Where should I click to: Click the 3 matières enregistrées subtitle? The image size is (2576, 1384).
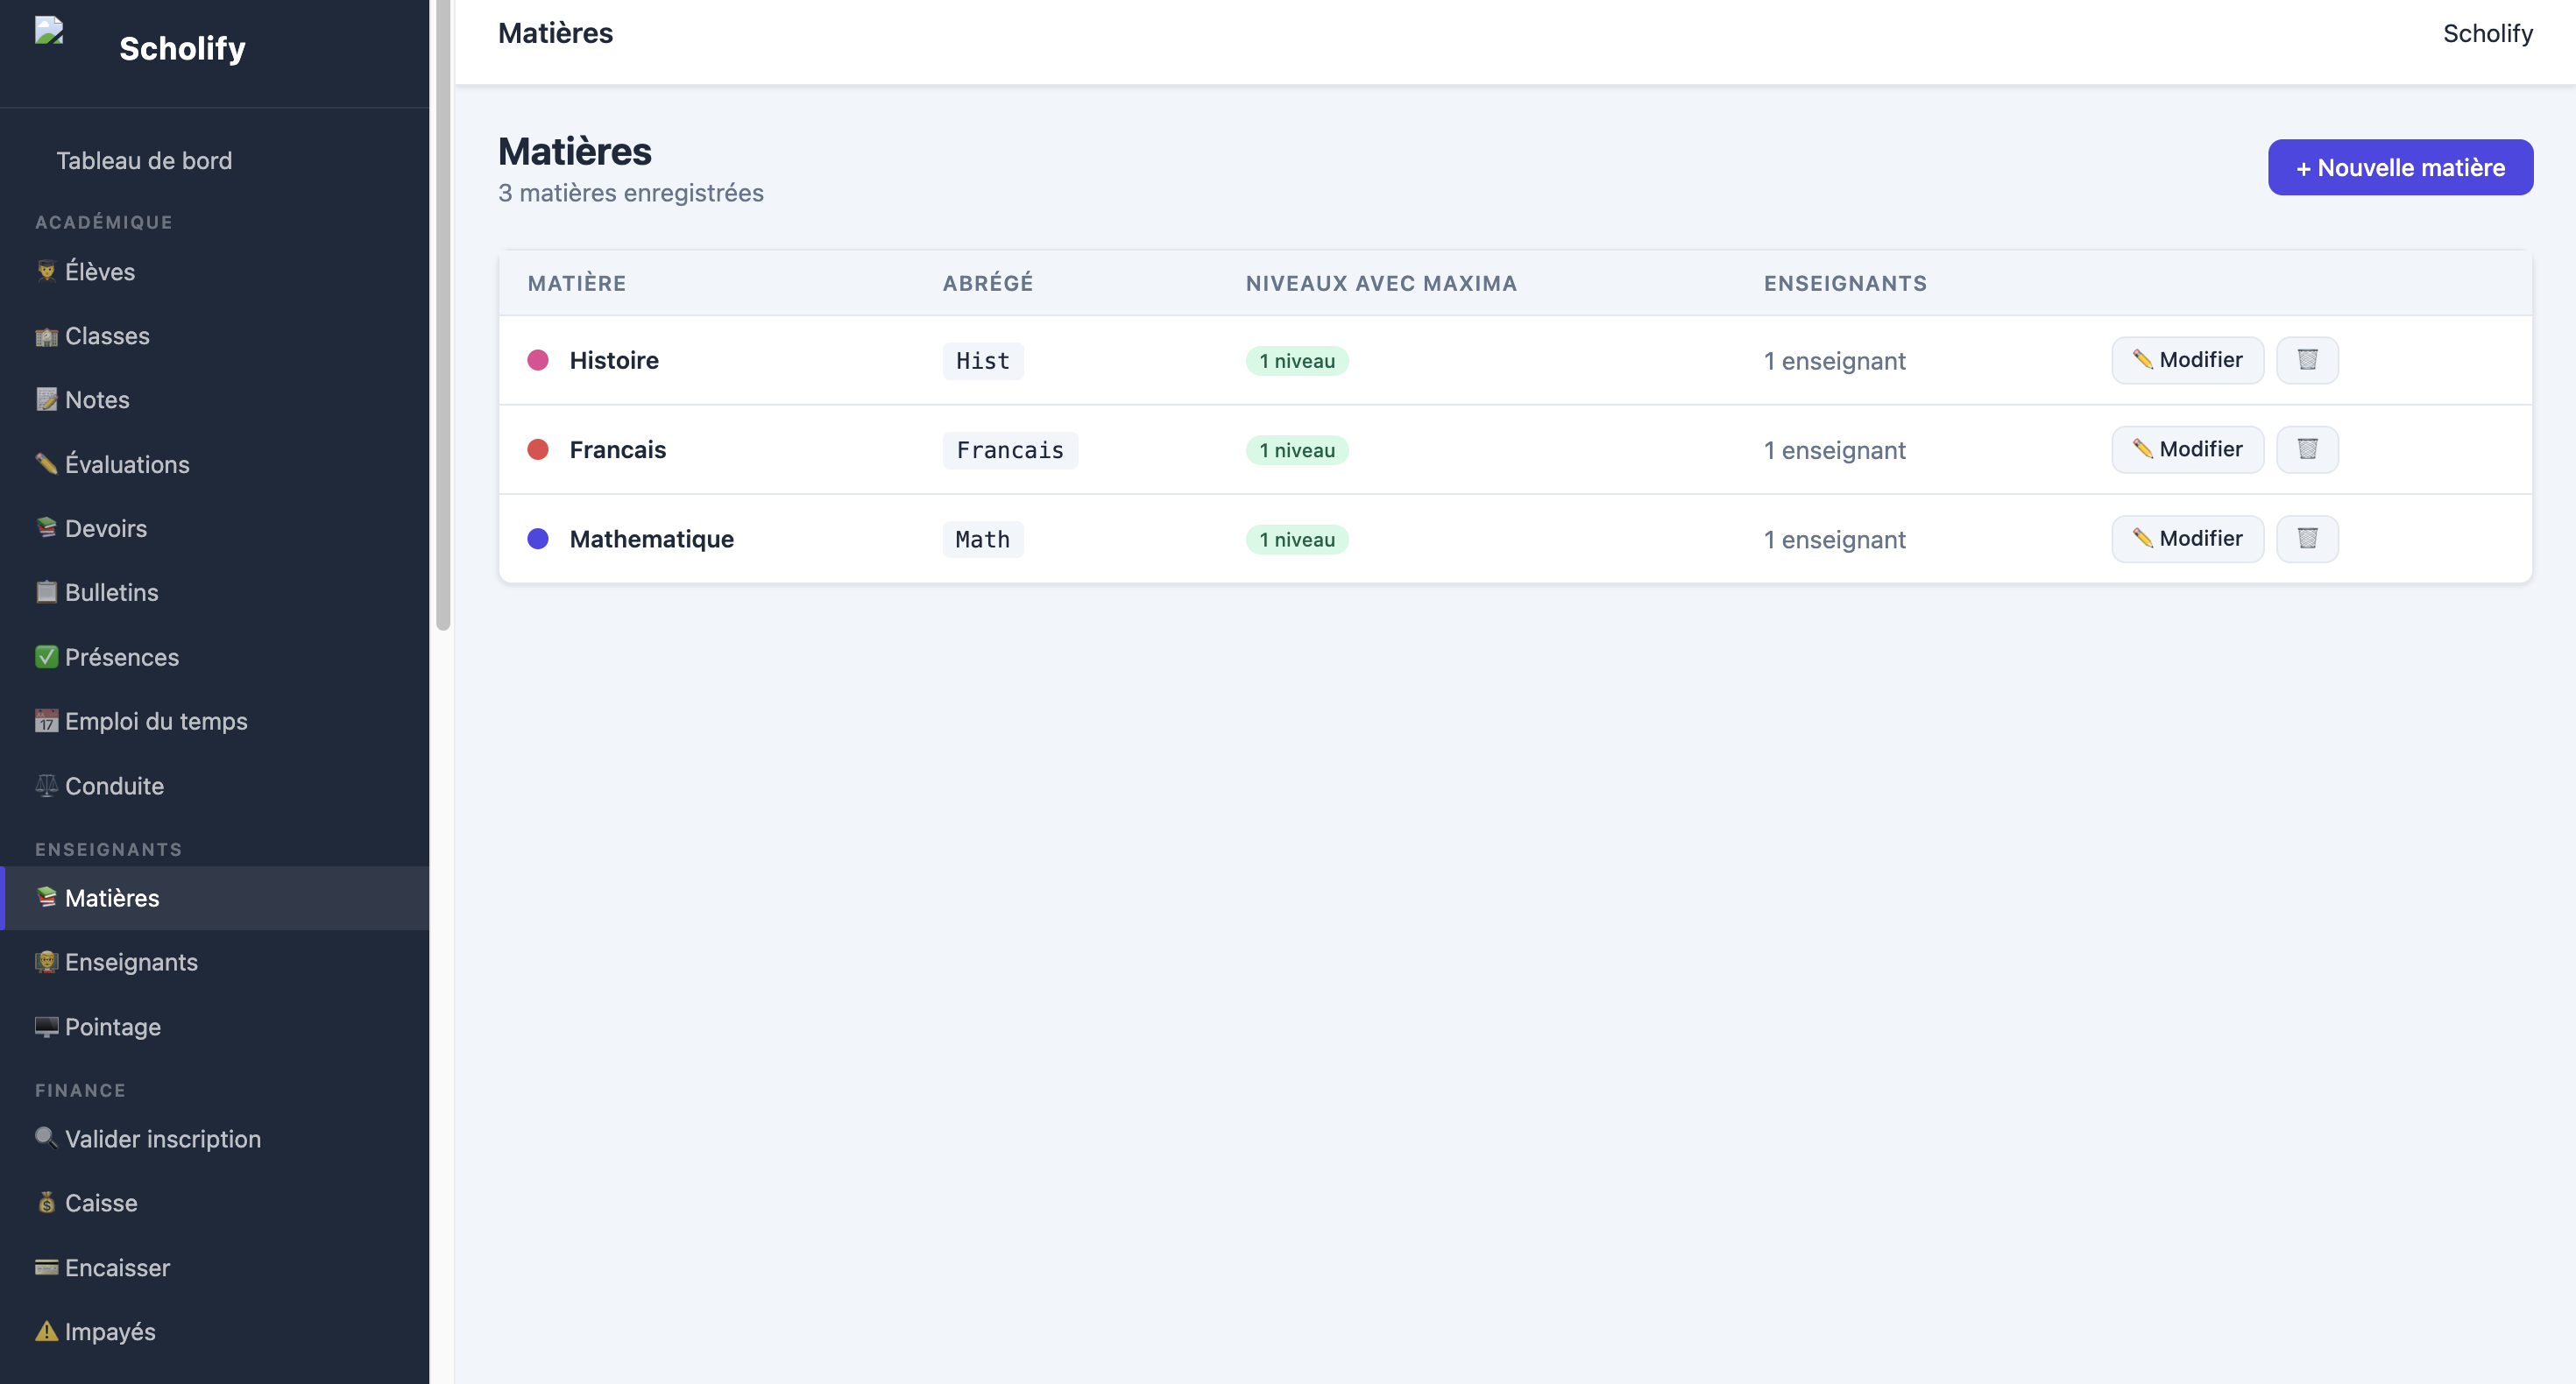(x=630, y=193)
